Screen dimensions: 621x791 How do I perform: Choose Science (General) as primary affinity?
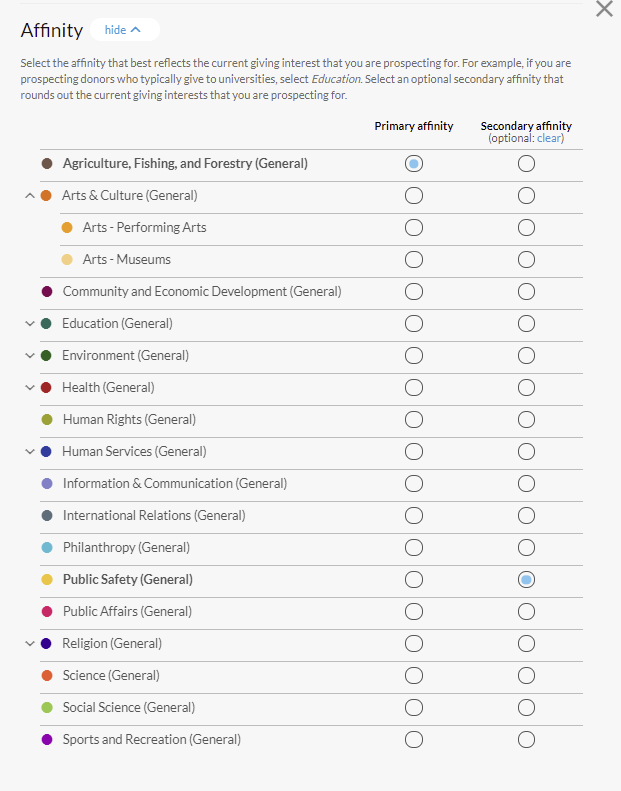(414, 676)
